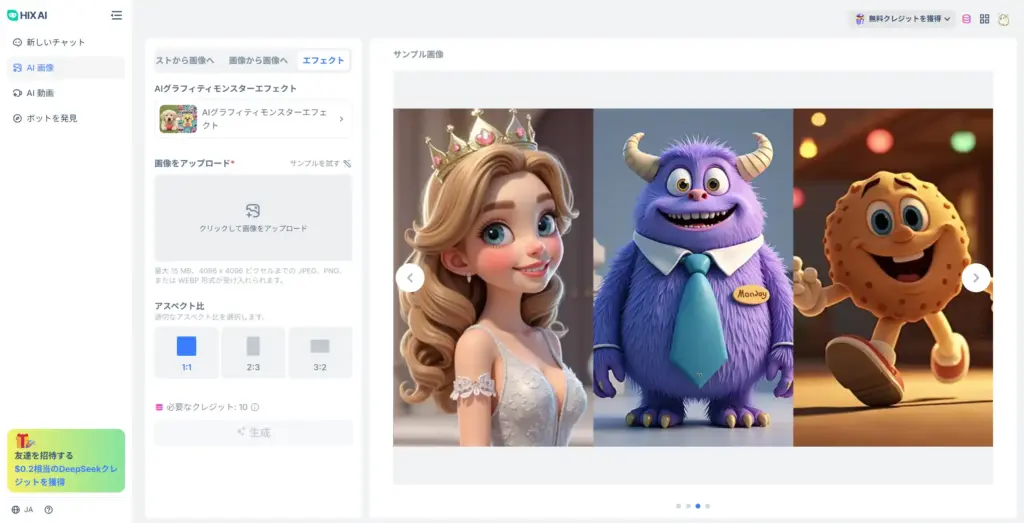This screenshot has height=523, width=1024.
Task: Show next sample image with right arrow
Action: (976, 278)
